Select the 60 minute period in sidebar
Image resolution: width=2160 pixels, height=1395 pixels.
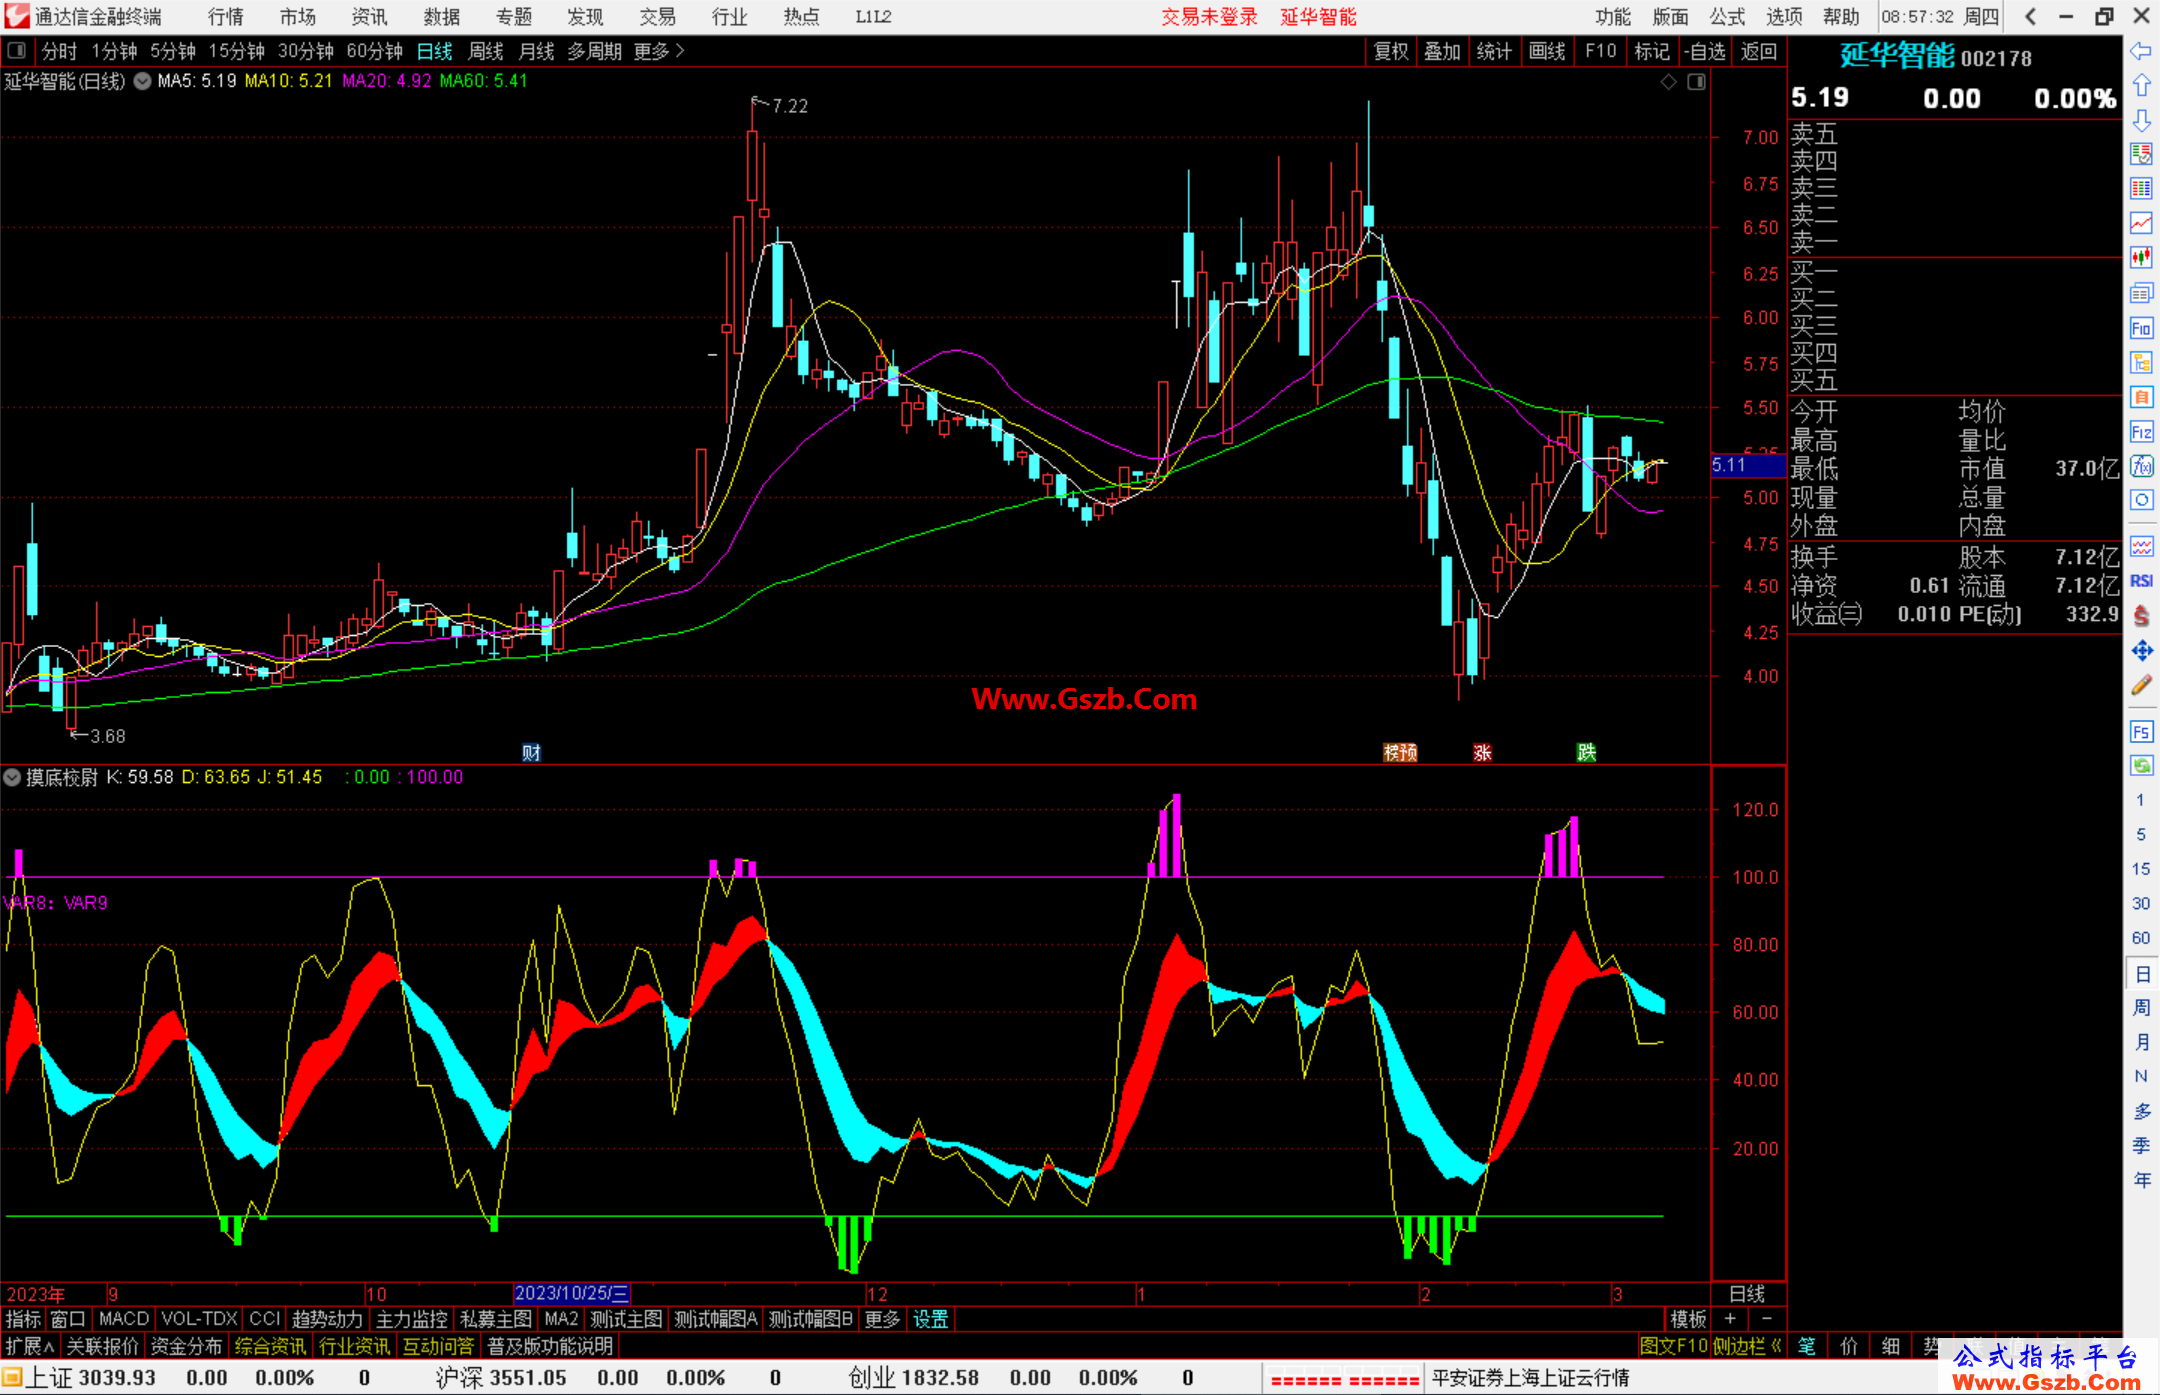pyautogui.click(x=2141, y=938)
